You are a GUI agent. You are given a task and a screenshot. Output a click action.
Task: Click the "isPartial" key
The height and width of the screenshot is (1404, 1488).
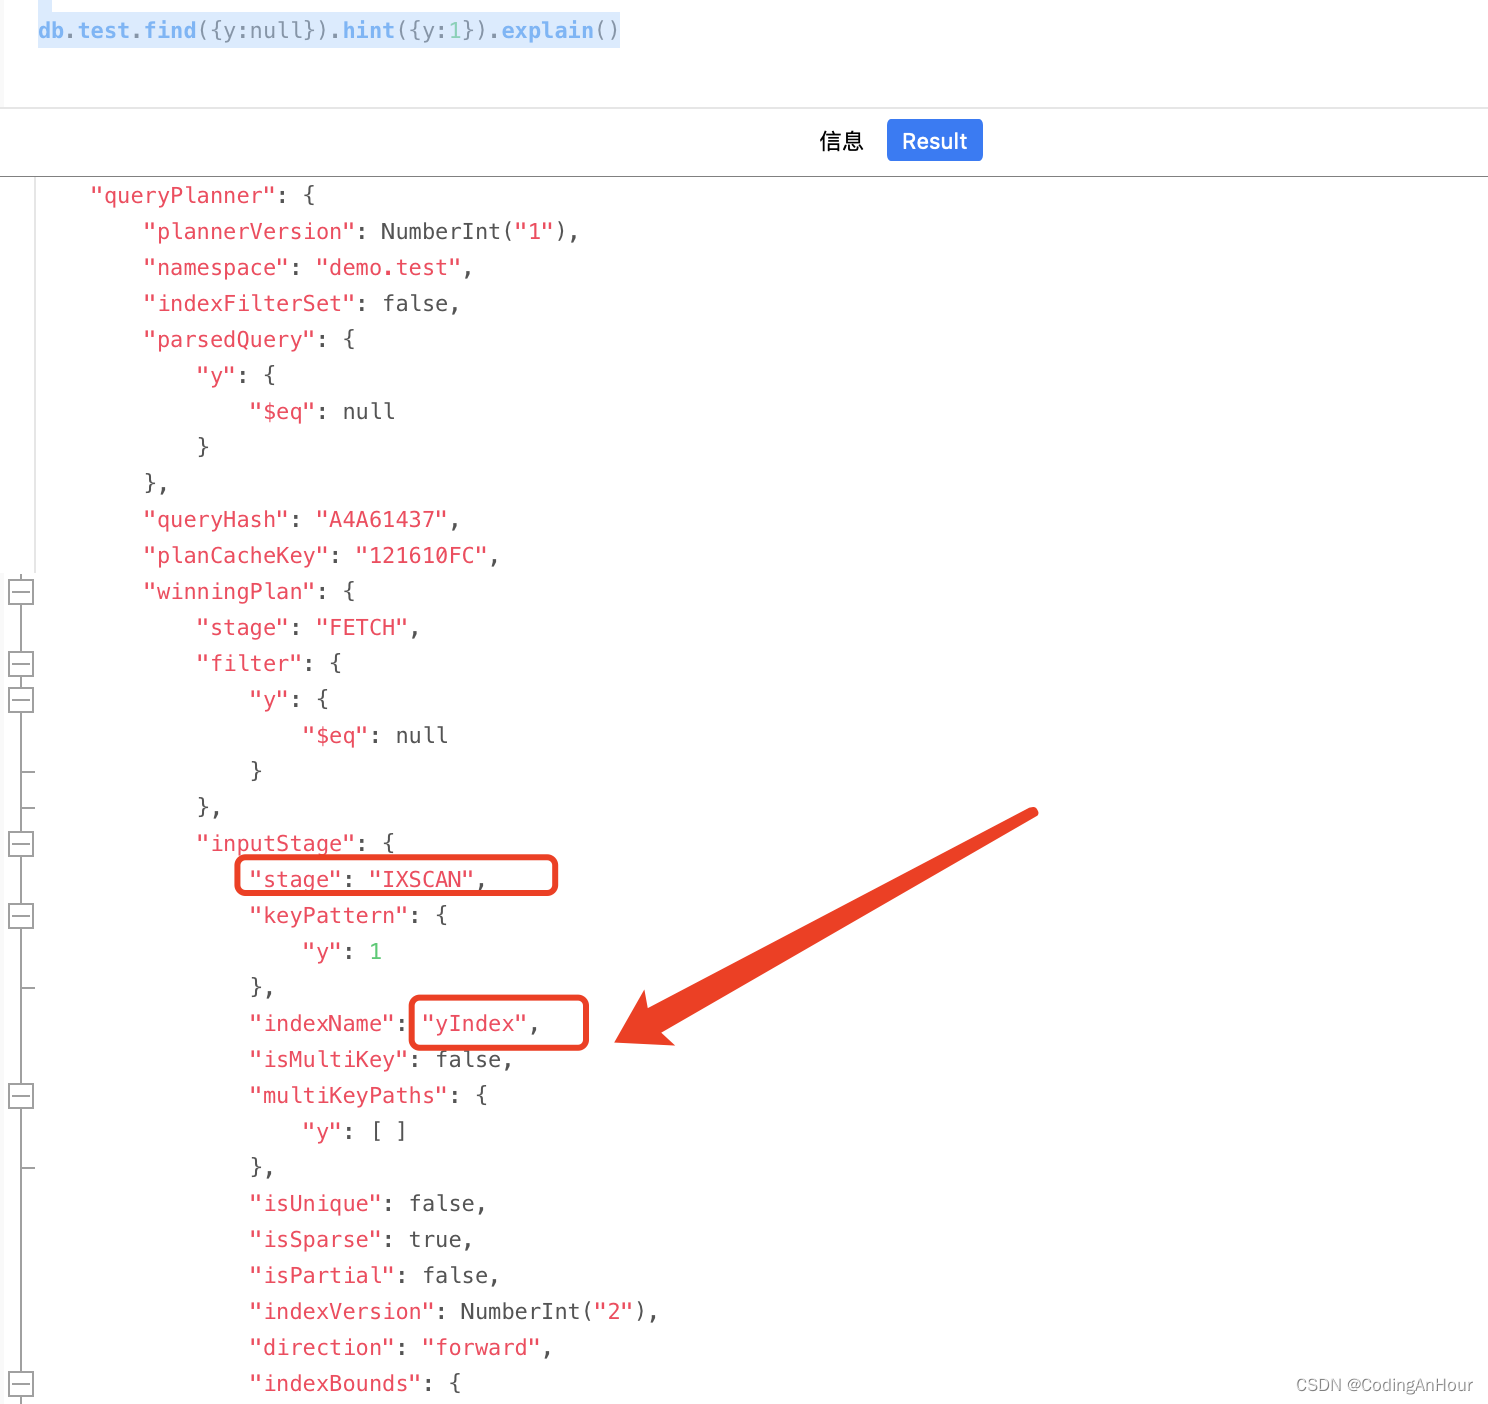coord(322,1275)
